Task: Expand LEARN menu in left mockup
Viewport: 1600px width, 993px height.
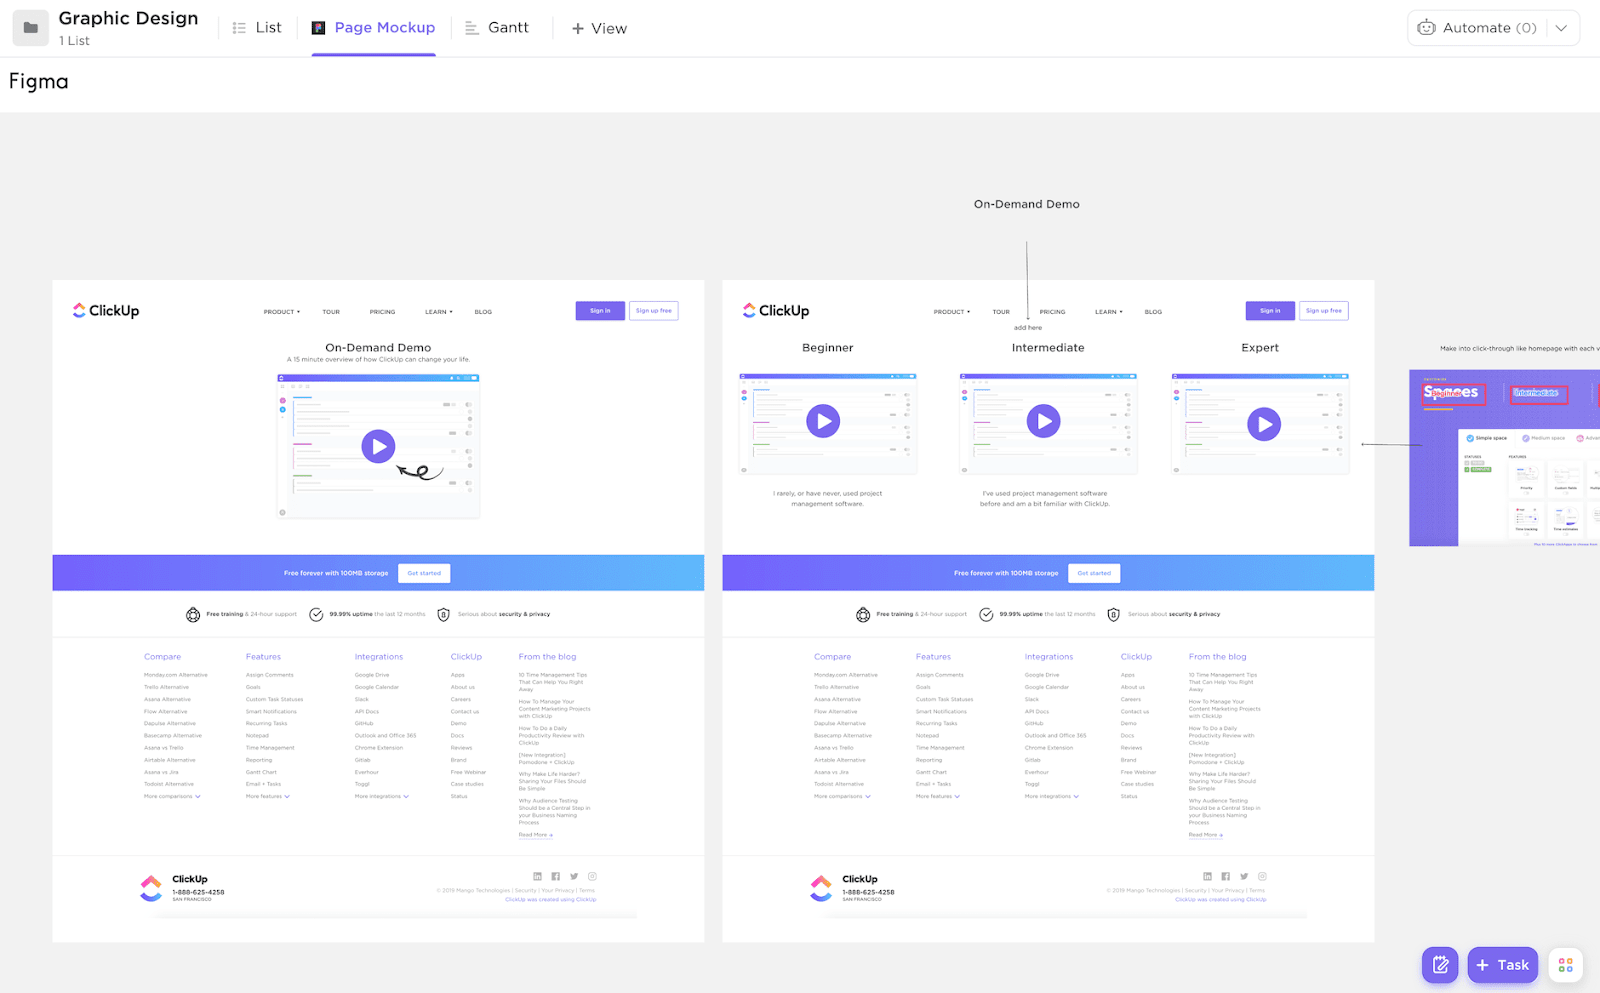Action: pos(439,312)
